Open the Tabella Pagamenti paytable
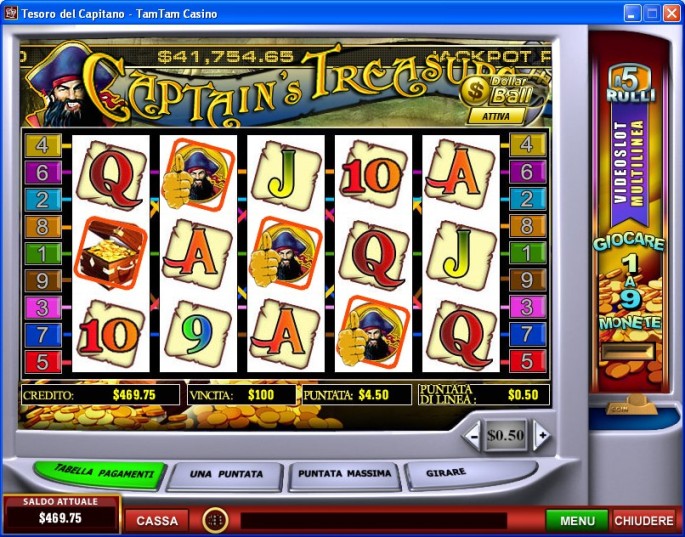The width and height of the screenshot is (685, 537). 102,473
